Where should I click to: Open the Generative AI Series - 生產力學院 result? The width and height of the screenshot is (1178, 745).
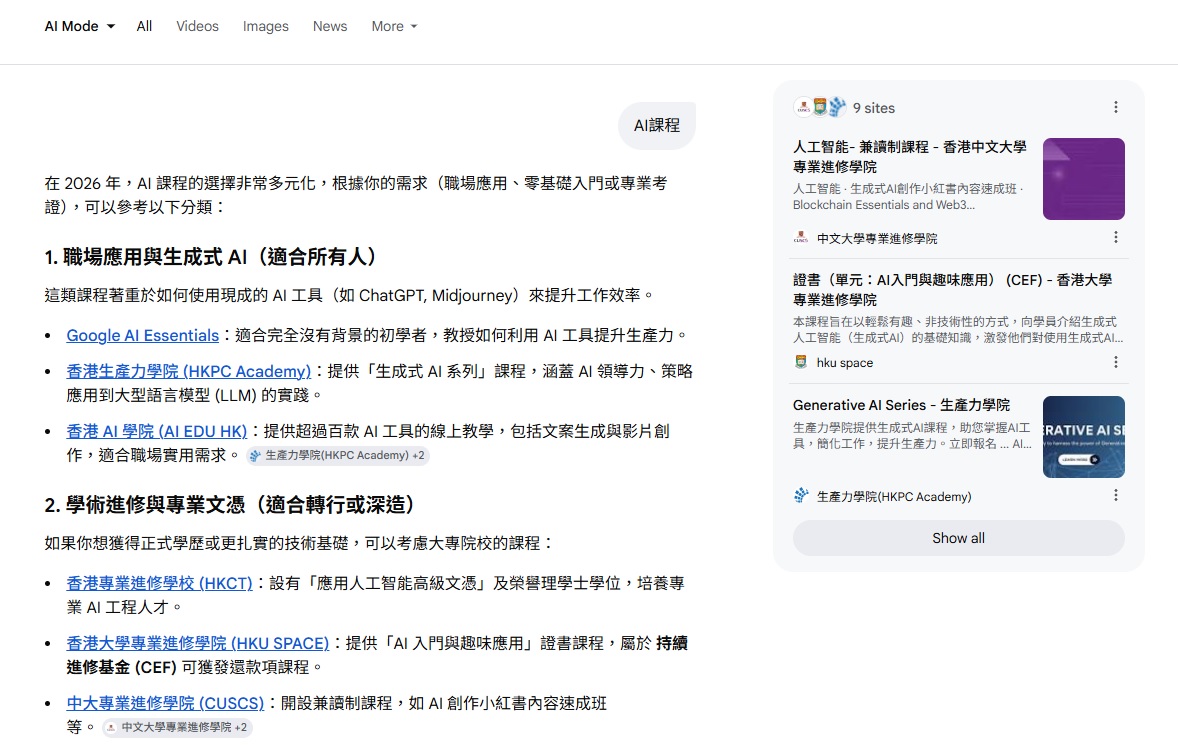coord(902,405)
